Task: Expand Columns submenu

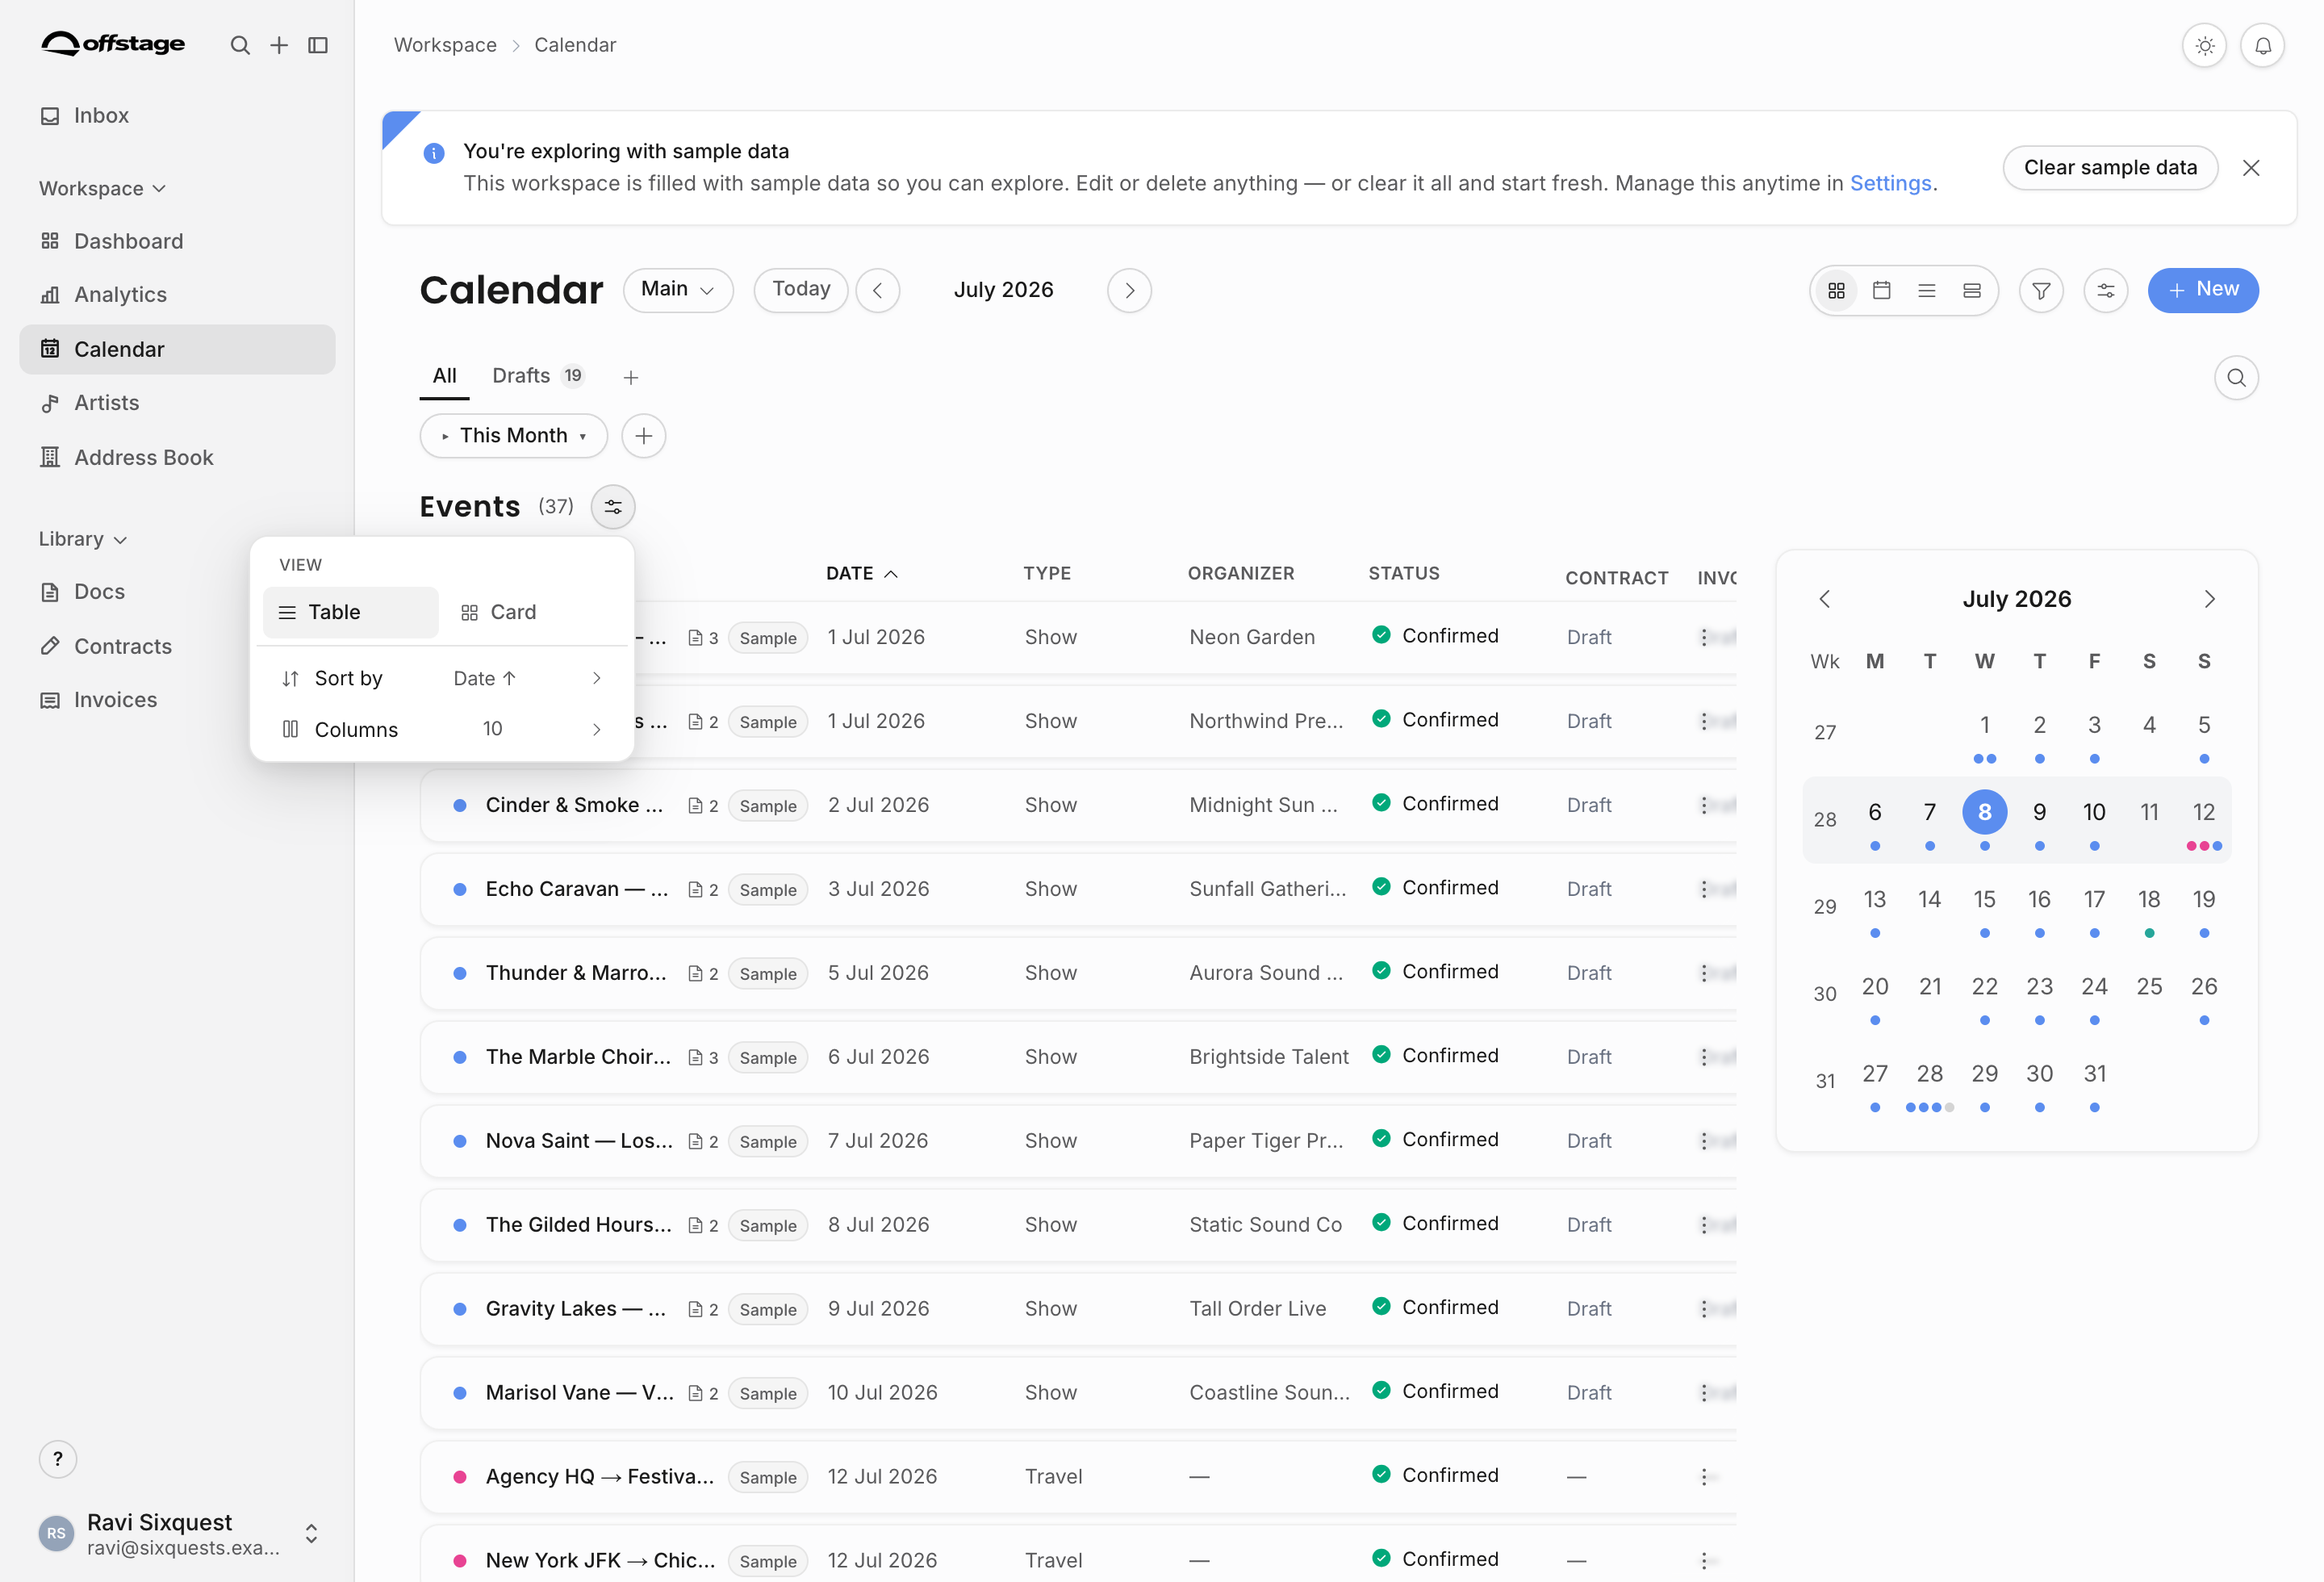Action: point(442,729)
